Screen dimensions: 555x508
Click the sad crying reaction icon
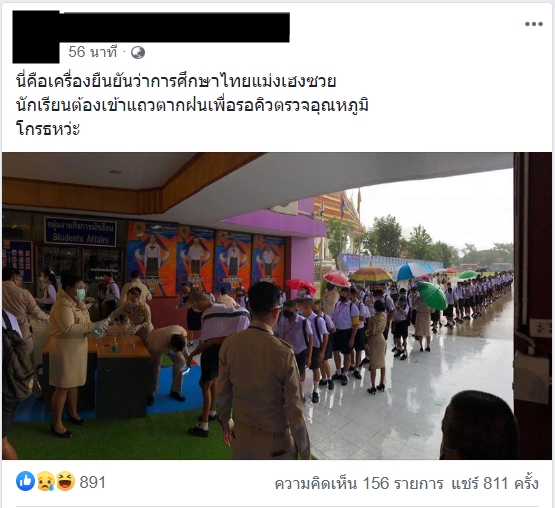tap(46, 481)
